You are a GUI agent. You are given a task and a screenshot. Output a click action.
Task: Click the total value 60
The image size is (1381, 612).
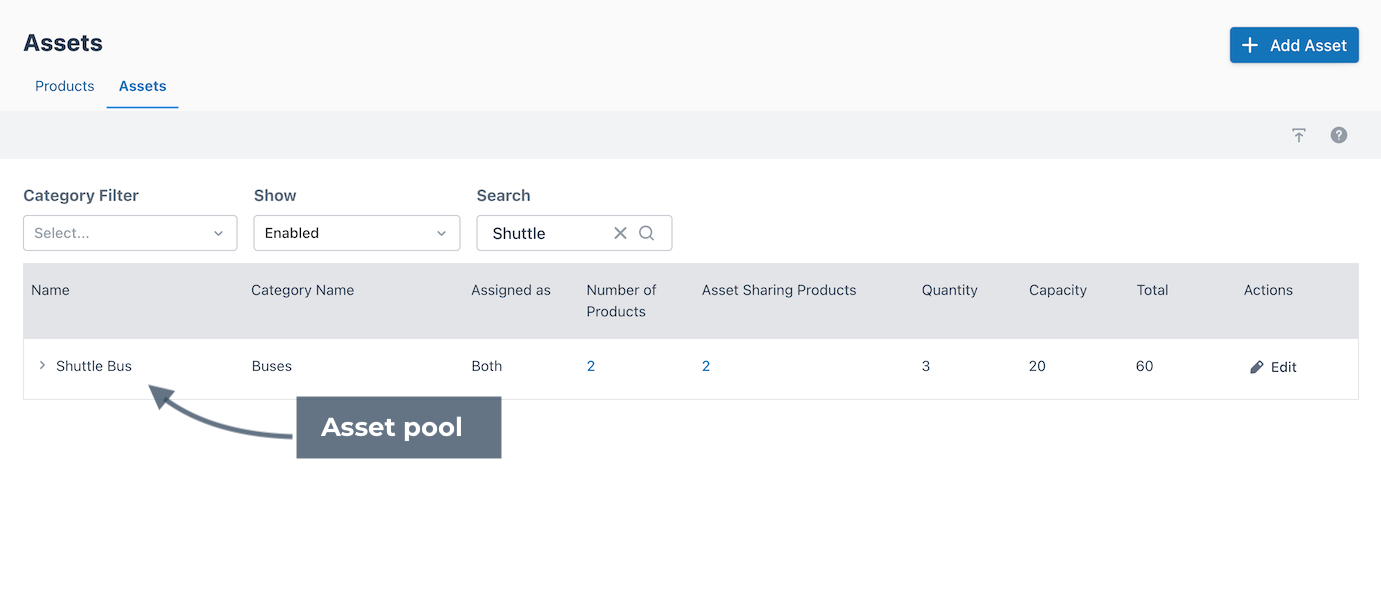[x=1145, y=366]
